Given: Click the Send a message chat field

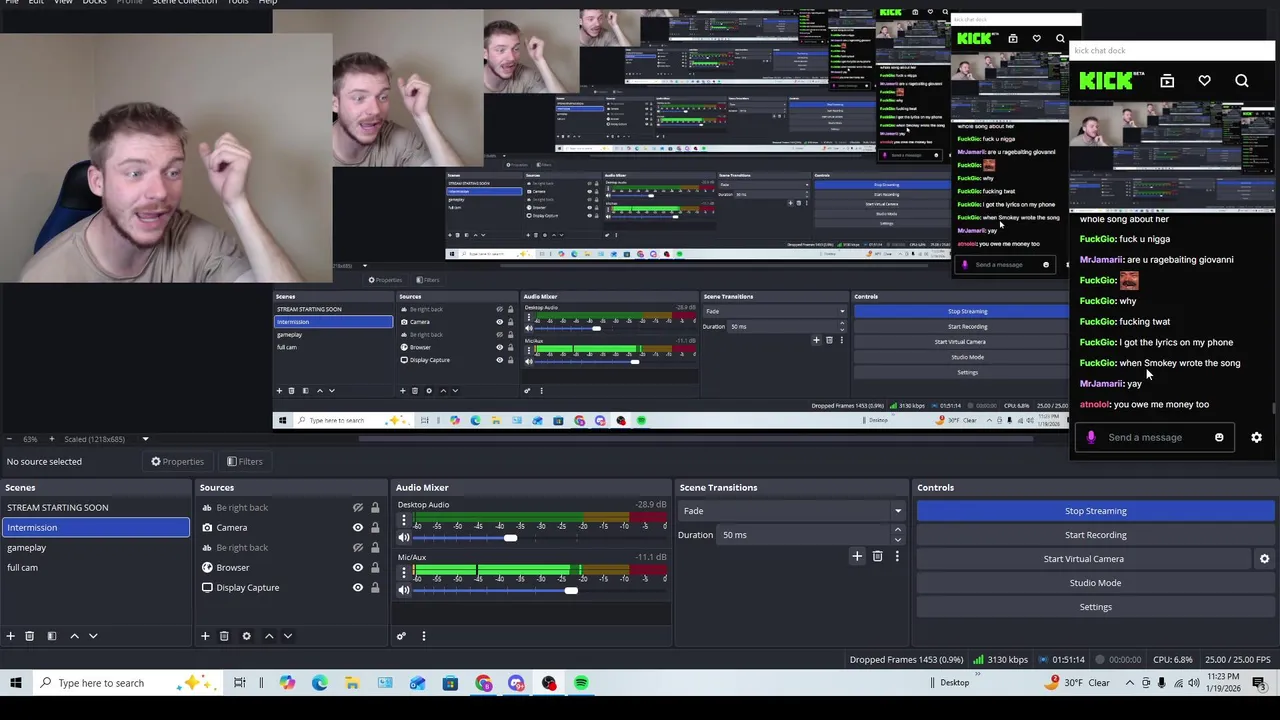Looking at the screenshot, I should (1145, 437).
